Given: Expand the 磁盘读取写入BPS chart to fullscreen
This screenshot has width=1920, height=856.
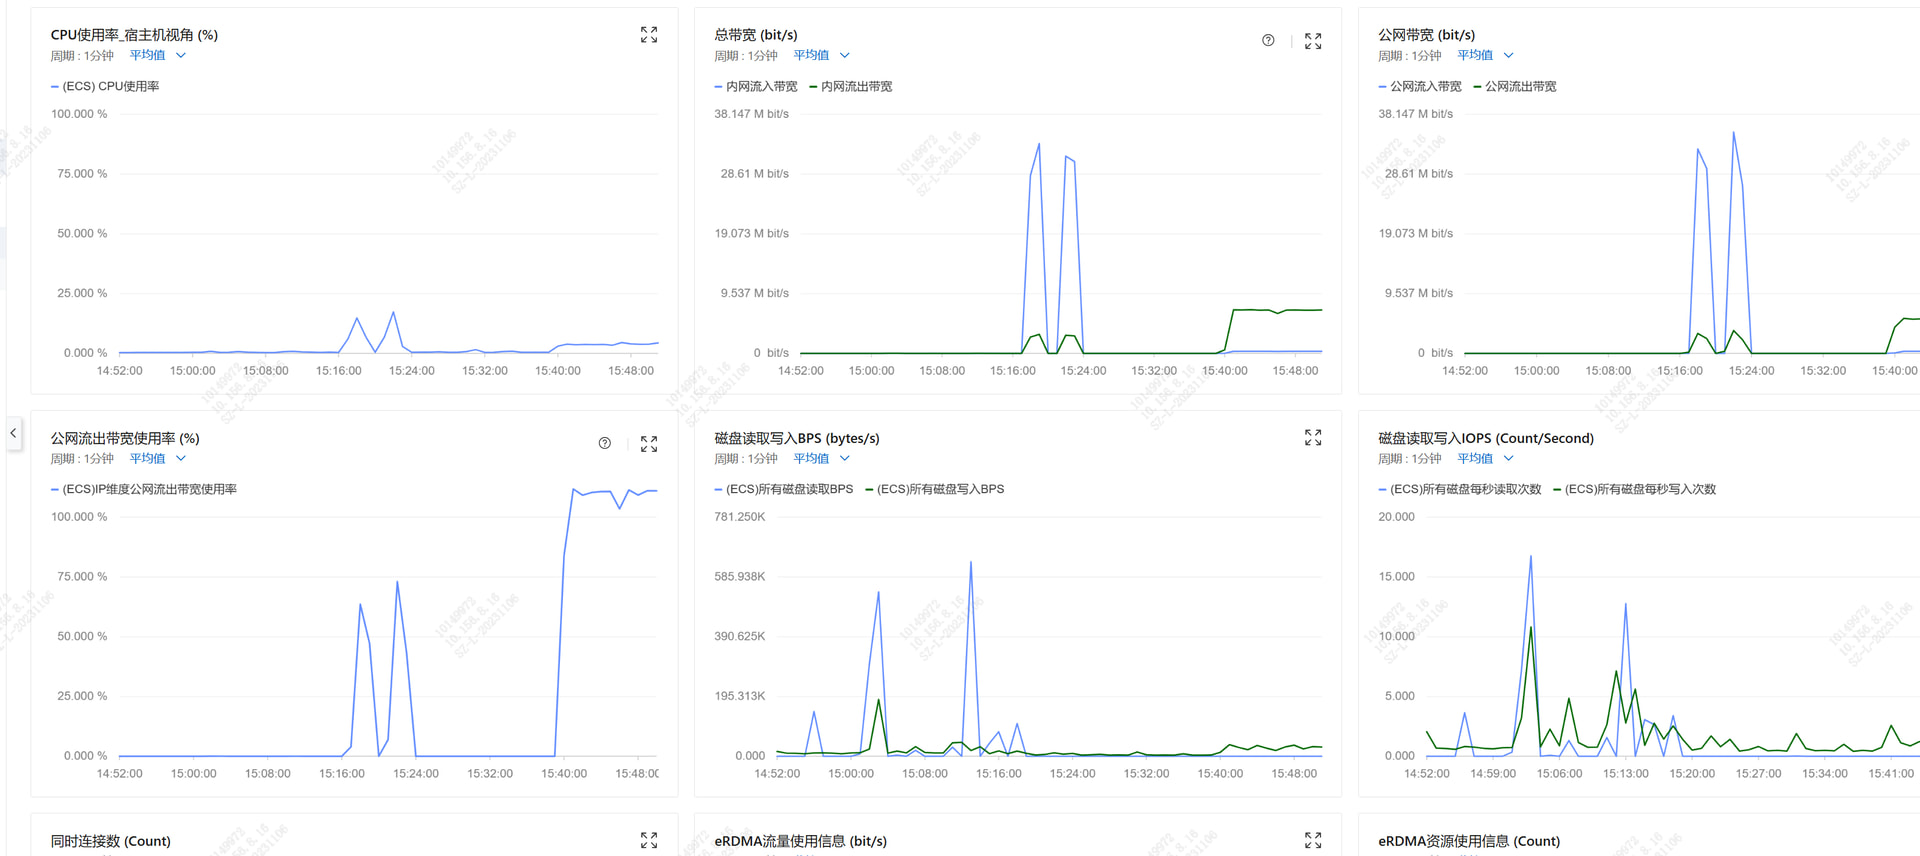Looking at the screenshot, I should pyautogui.click(x=1313, y=438).
